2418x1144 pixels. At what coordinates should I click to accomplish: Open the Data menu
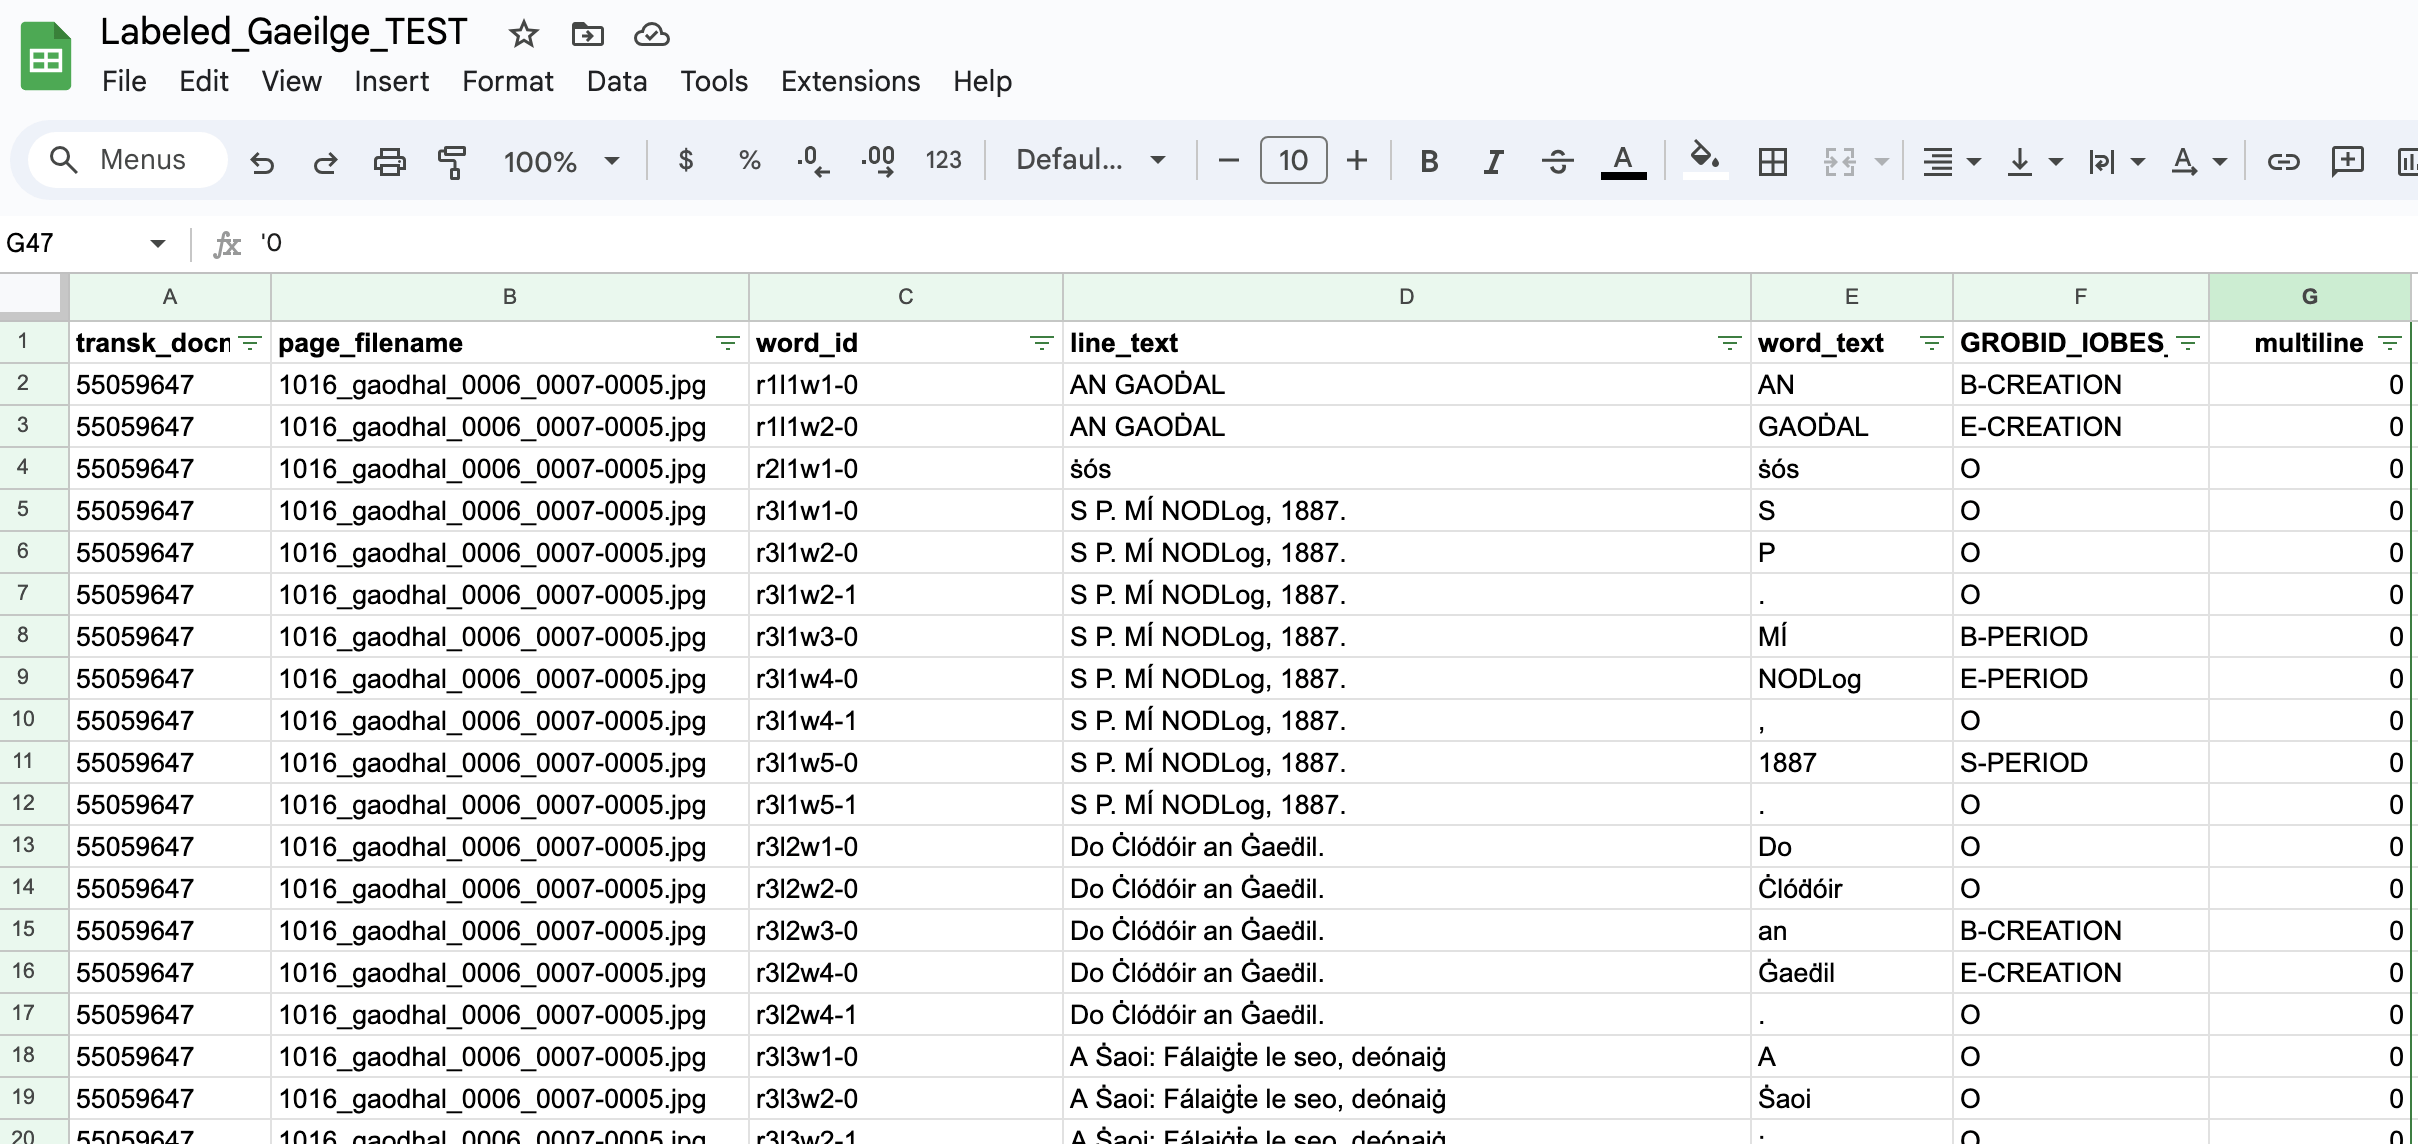click(616, 81)
